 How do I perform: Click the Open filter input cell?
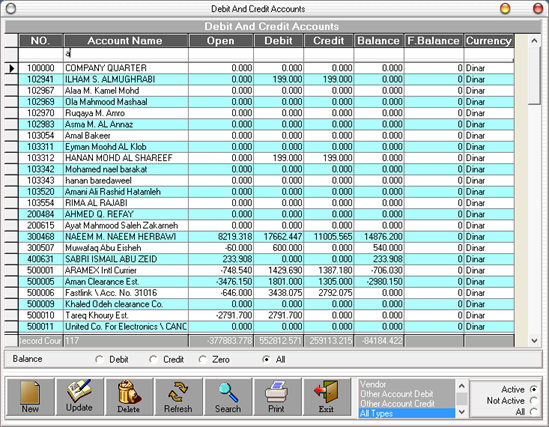tap(221, 54)
